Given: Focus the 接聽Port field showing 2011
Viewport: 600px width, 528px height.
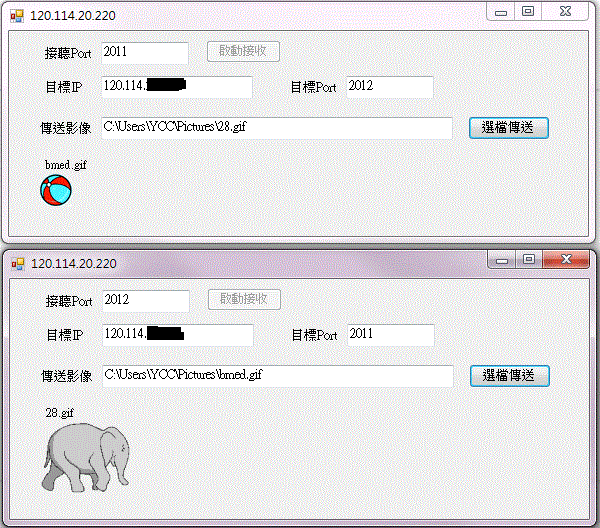Looking at the screenshot, I should point(145,52).
